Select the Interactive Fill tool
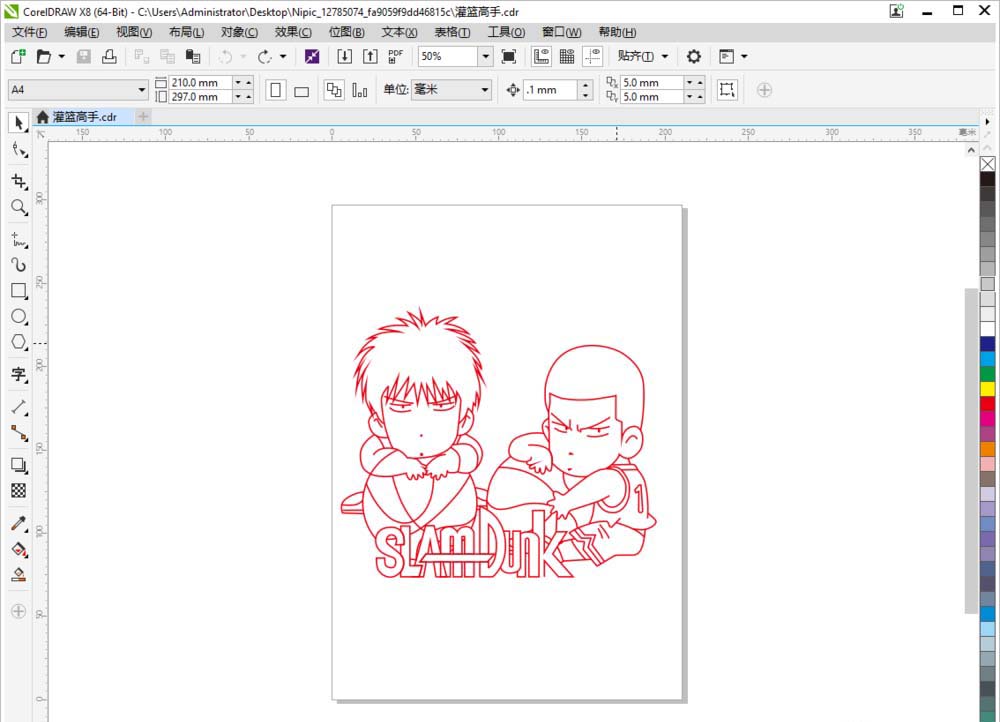This screenshot has width=1000, height=722. tap(18, 549)
